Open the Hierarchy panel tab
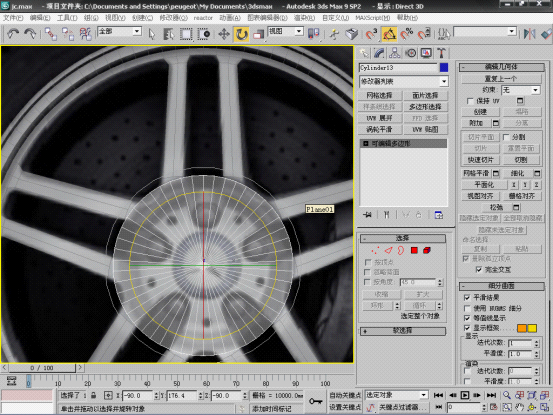Screen dimensions: 553x415 [x=395, y=53]
